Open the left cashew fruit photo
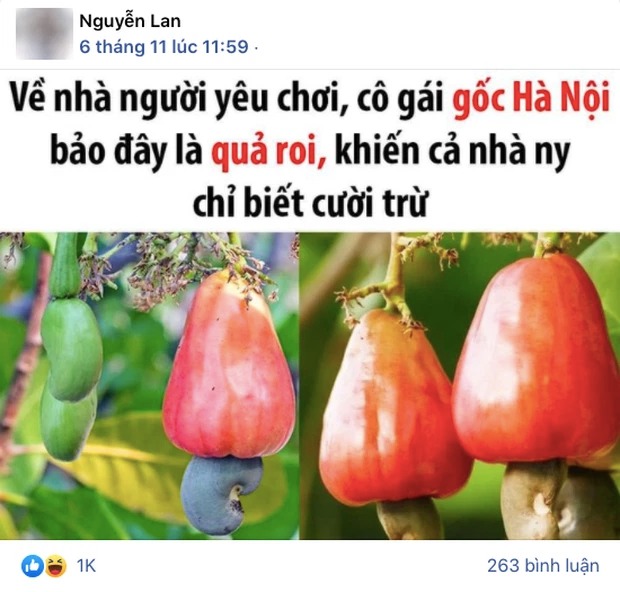Screen dimensions: 620x592 149,386
